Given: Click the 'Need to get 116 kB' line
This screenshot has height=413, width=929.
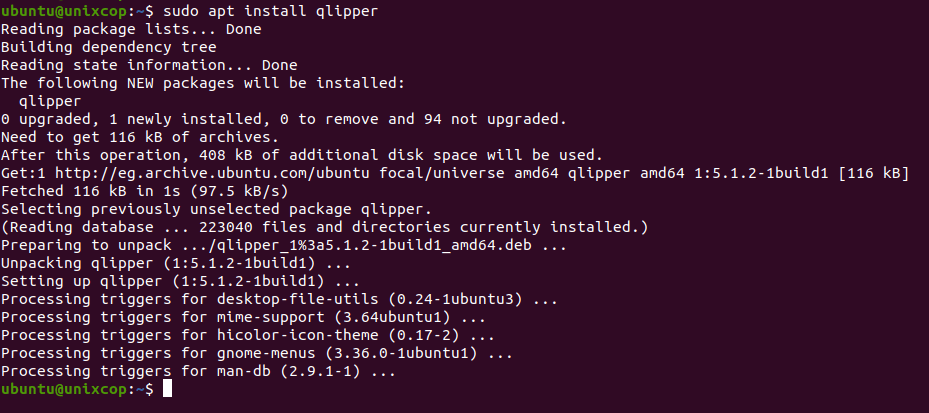Looking at the screenshot, I should point(140,137).
